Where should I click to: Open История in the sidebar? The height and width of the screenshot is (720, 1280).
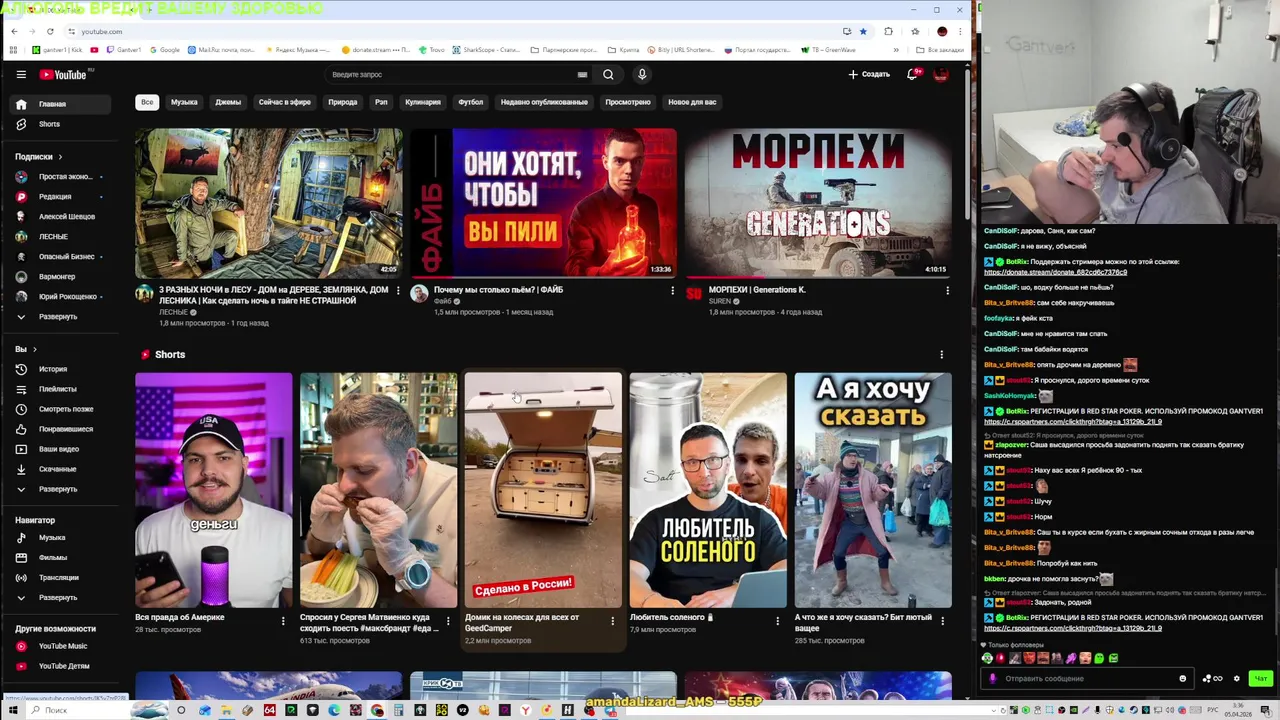62,369
